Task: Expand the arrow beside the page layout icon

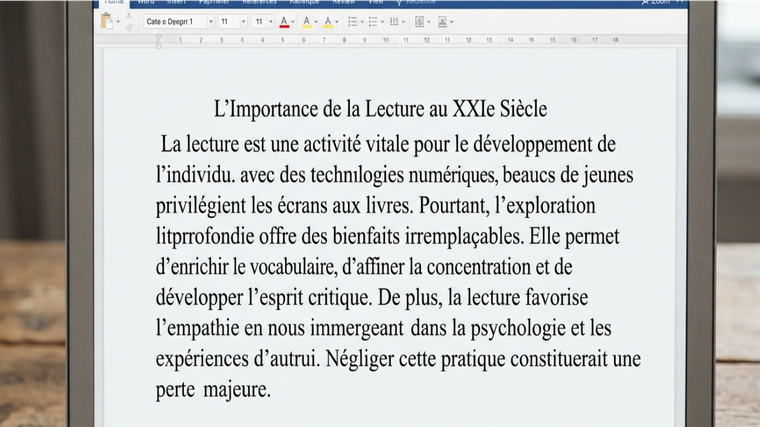Action: 428,22
